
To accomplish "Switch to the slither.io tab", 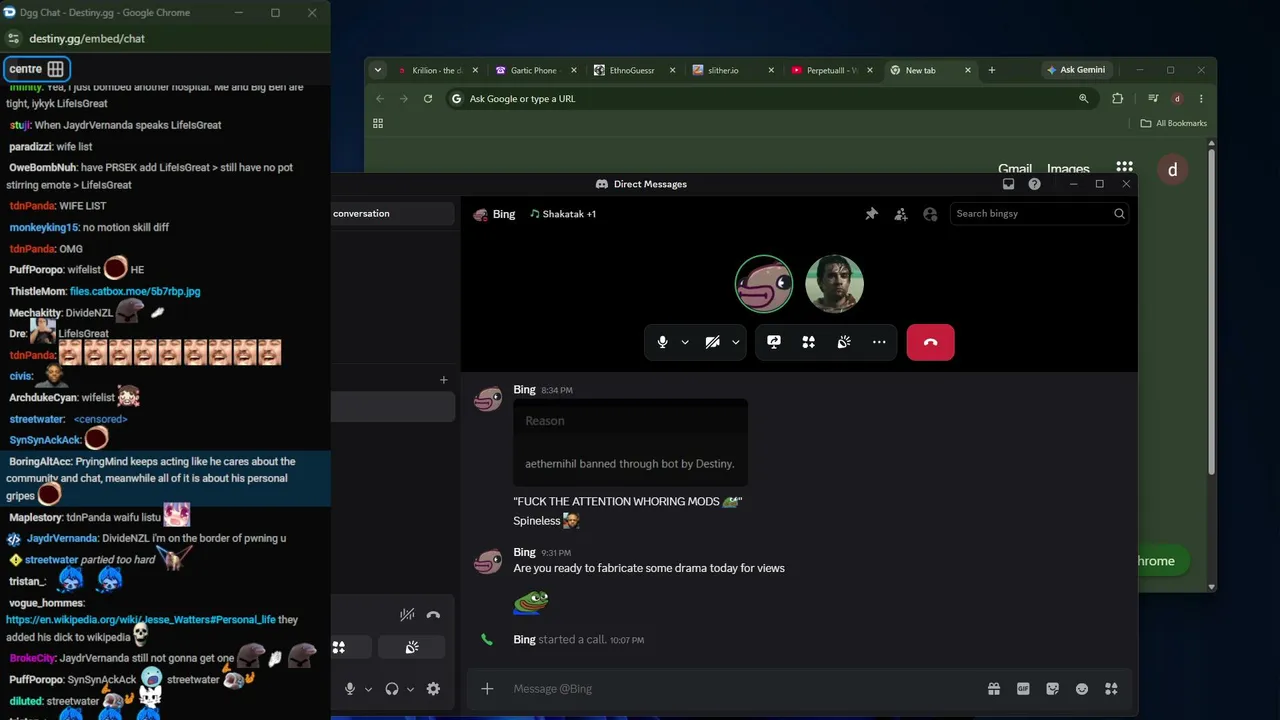I will tap(730, 70).
